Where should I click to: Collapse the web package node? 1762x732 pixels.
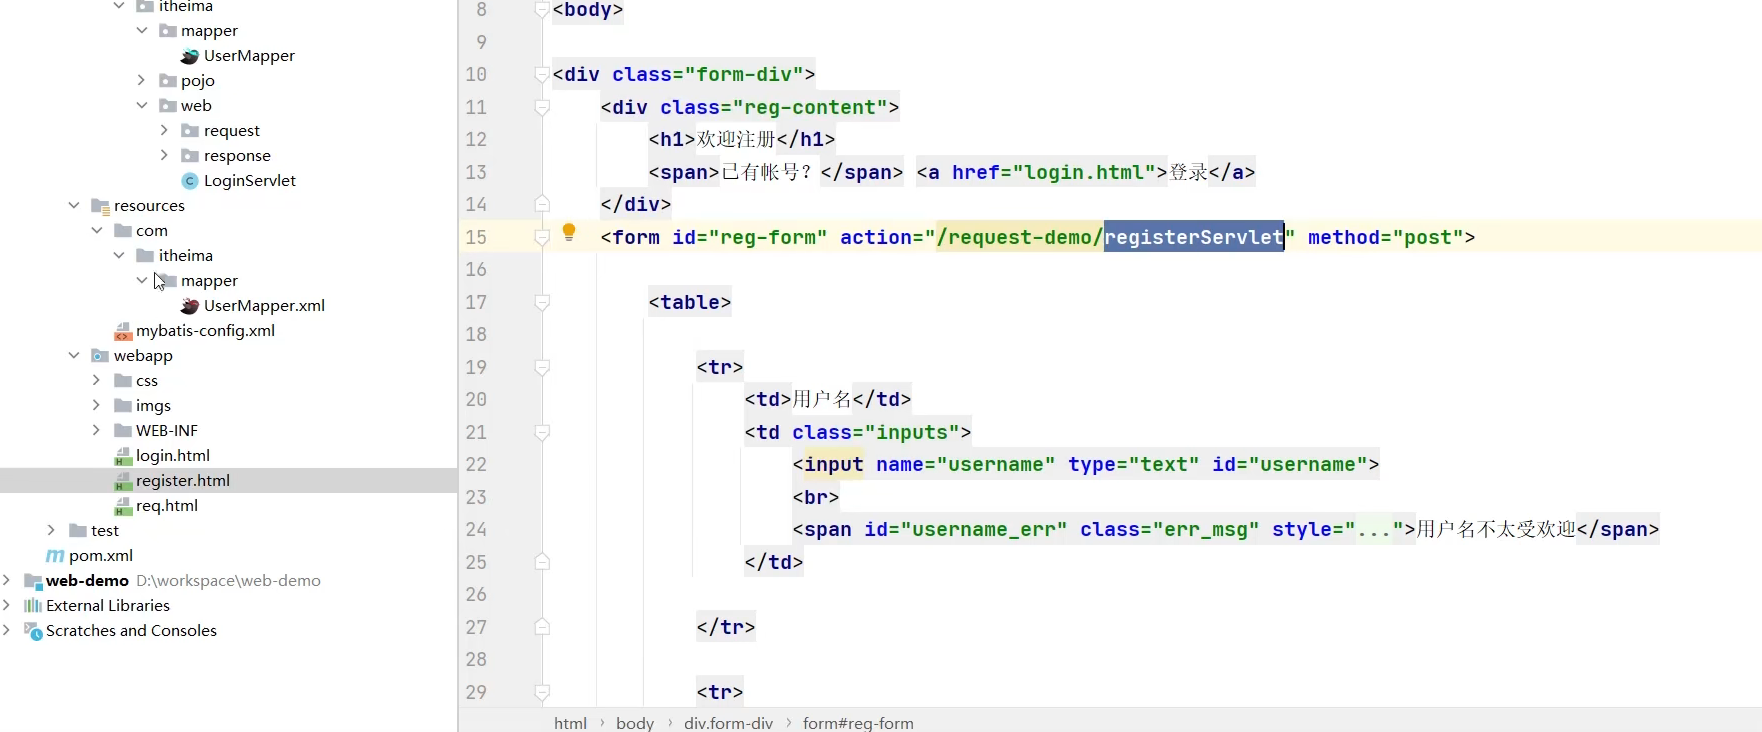pos(142,105)
